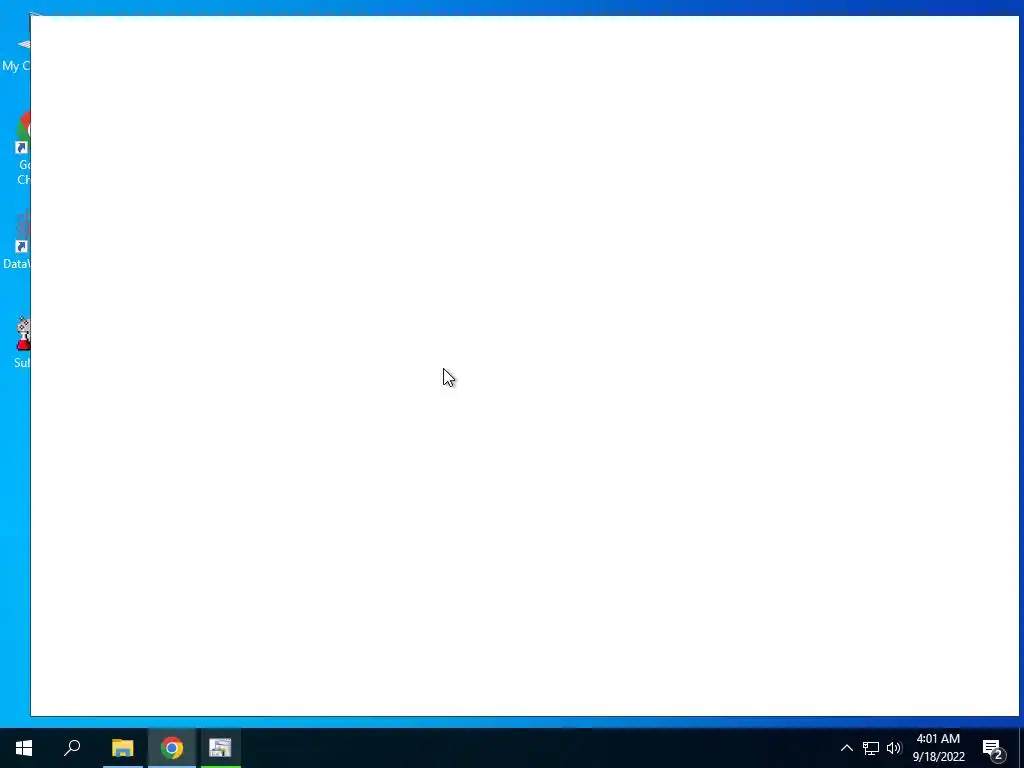Screen dimensions: 1024x768
Task: Open the network status tray icon
Action: click(871, 748)
